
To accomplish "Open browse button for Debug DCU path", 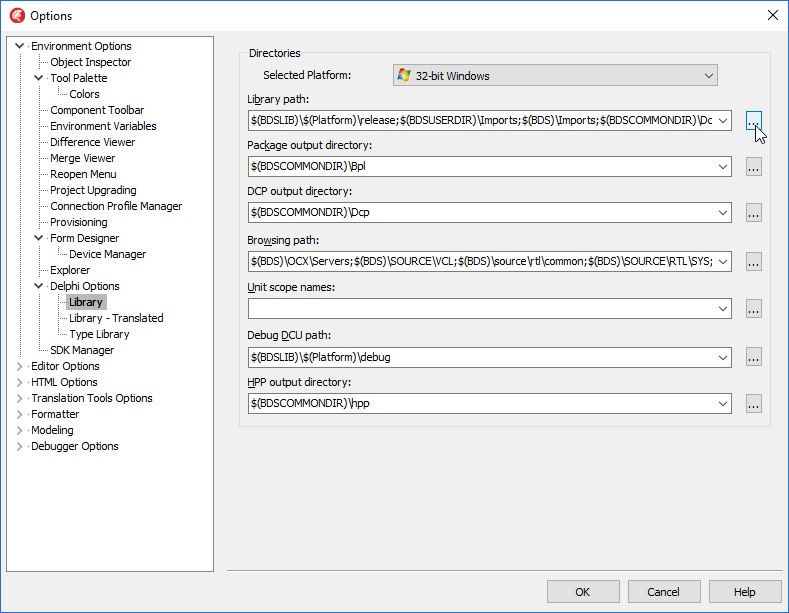I will (x=754, y=357).
